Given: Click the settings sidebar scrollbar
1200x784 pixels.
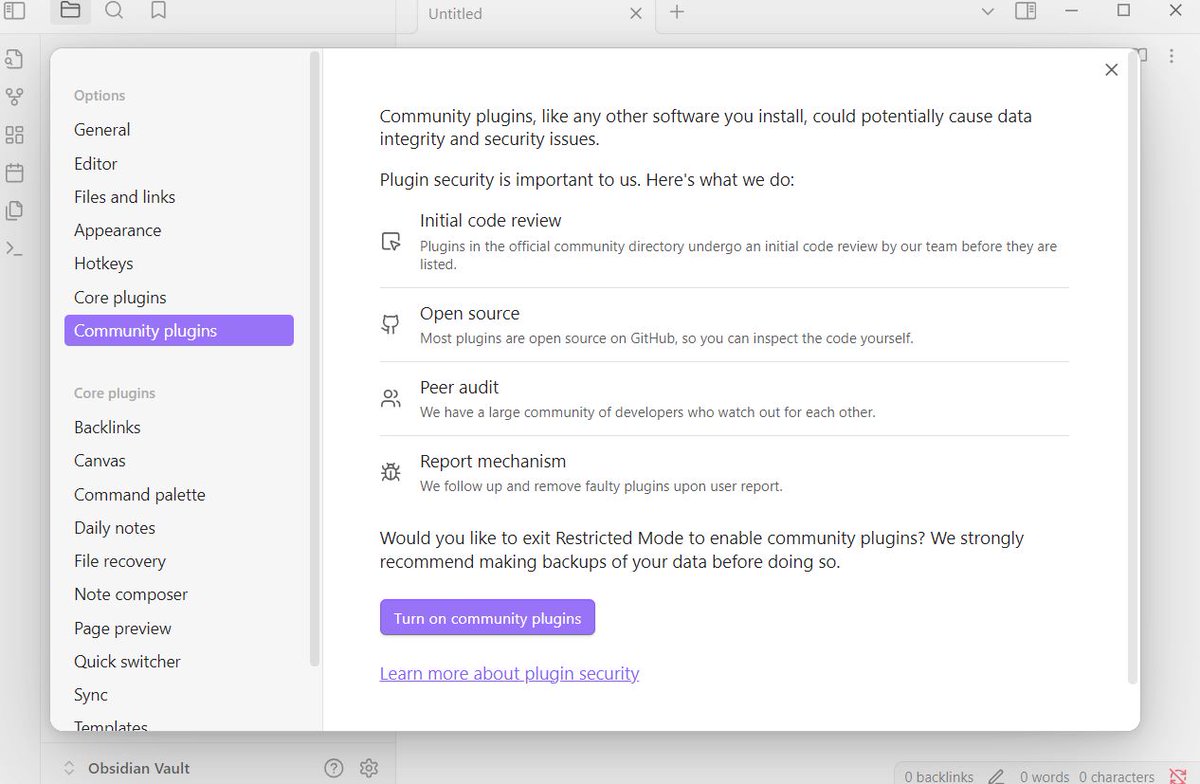Looking at the screenshot, I should (314, 360).
